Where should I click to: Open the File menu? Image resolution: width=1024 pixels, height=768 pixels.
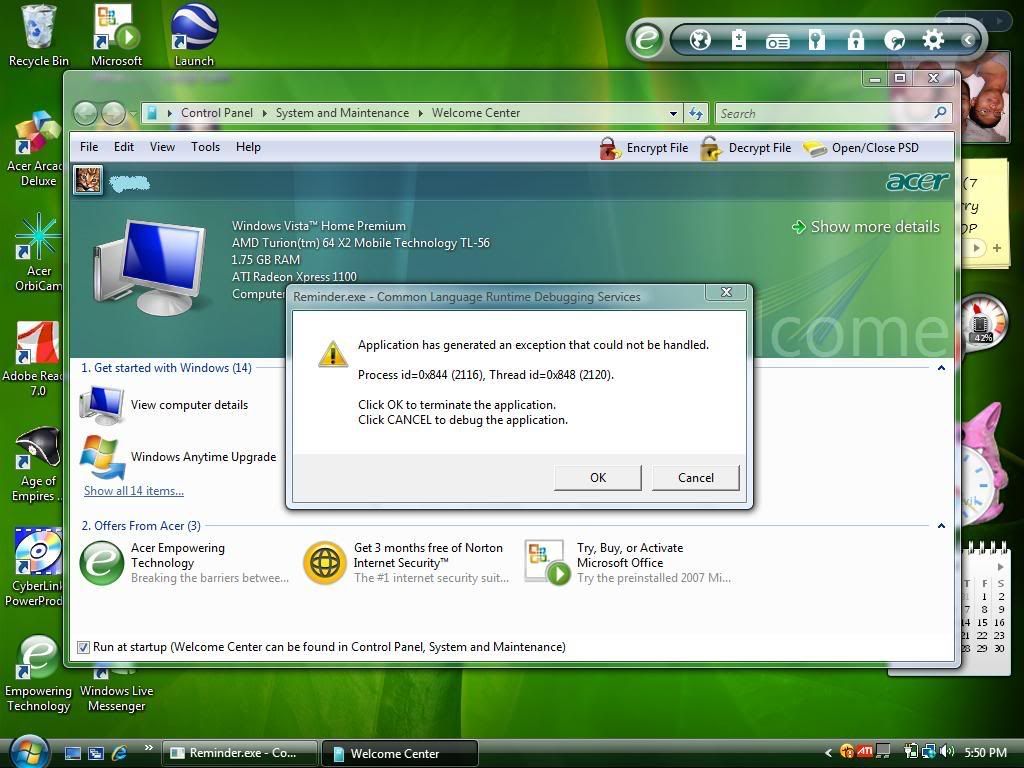89,147
